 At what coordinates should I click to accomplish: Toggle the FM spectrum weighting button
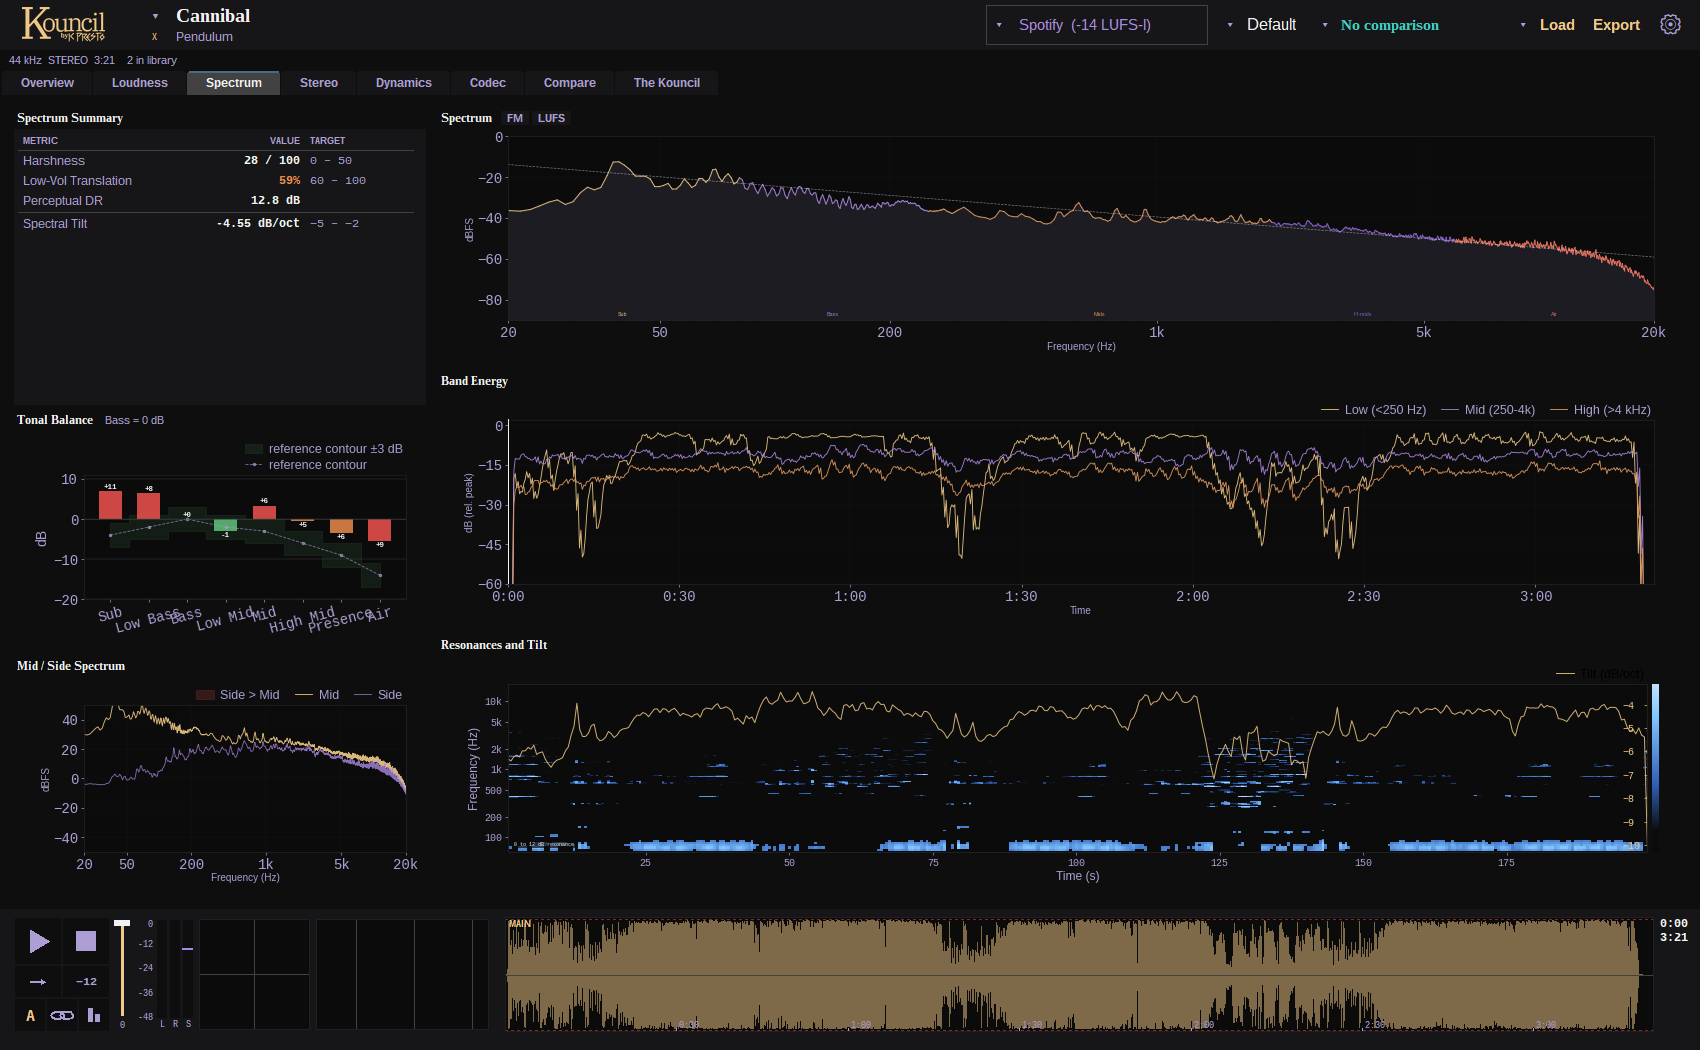coord(515,118)
